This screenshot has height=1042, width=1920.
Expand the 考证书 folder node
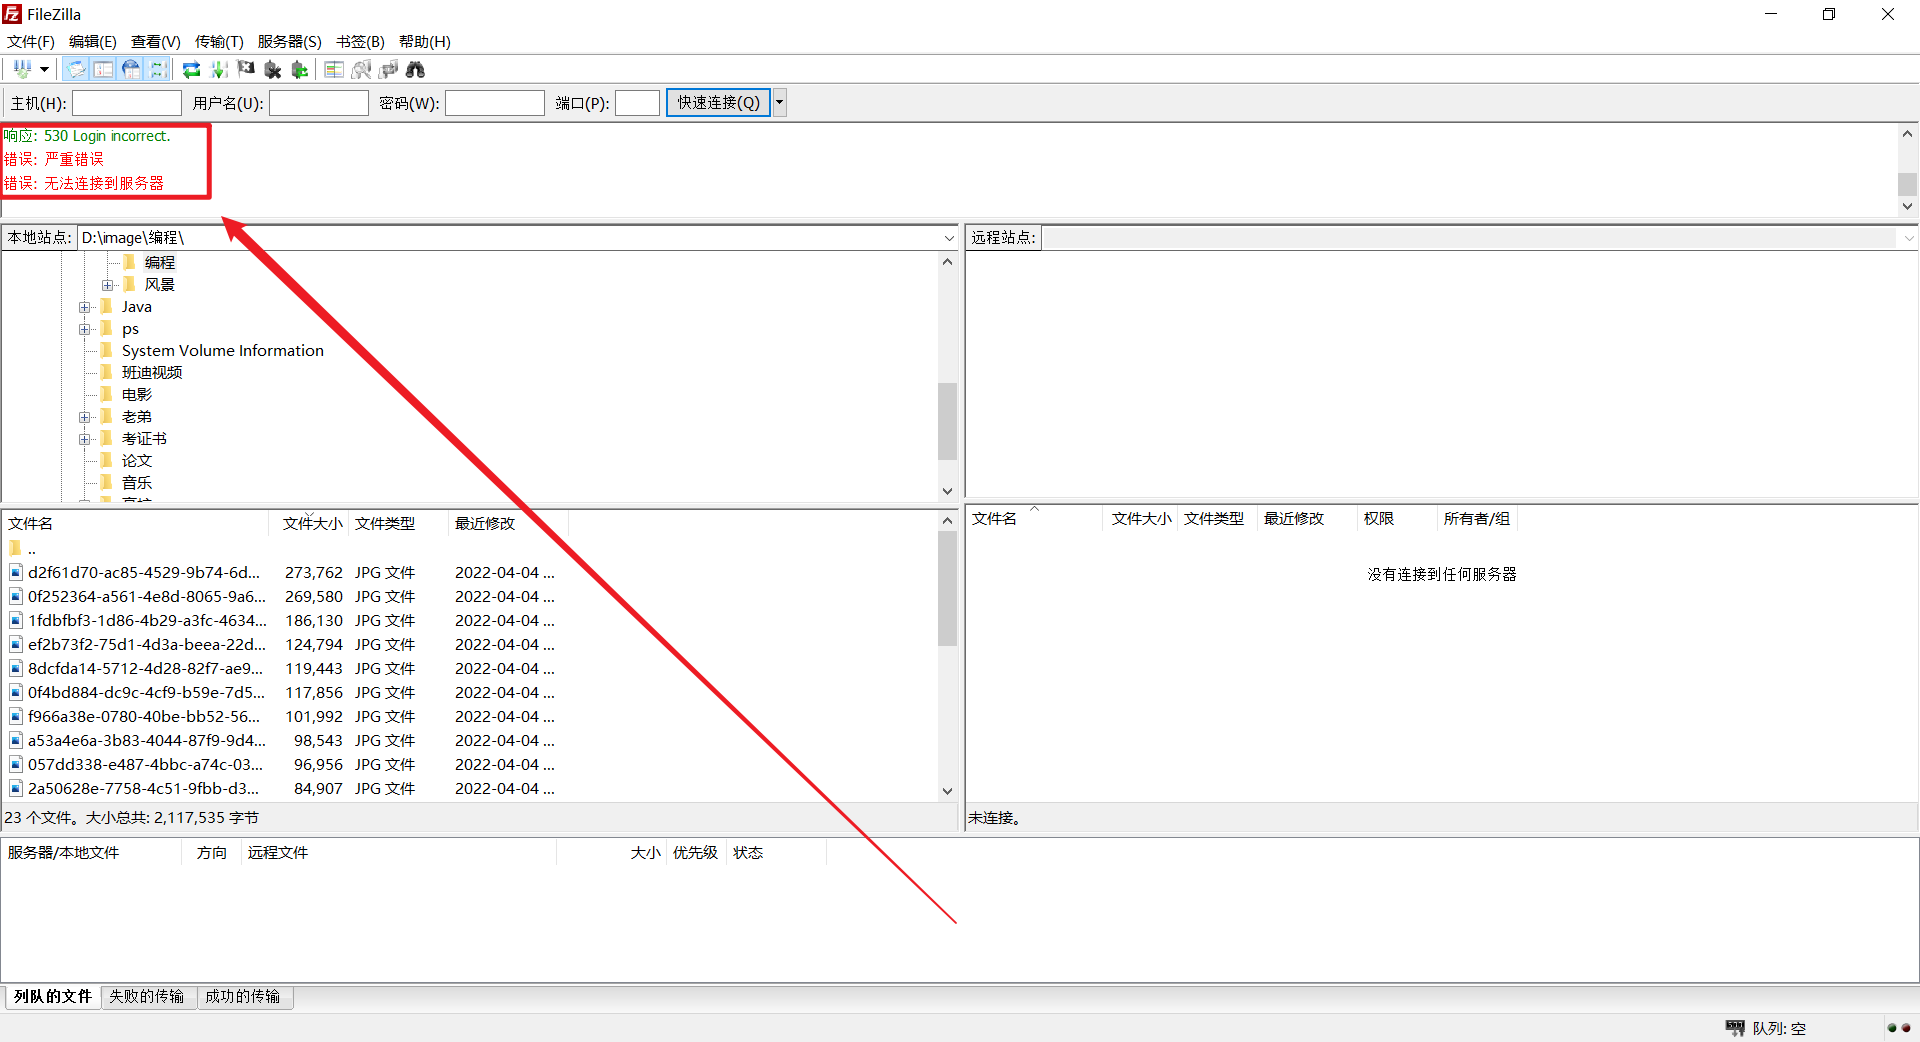pyautogui.click(x=85, y=439)
